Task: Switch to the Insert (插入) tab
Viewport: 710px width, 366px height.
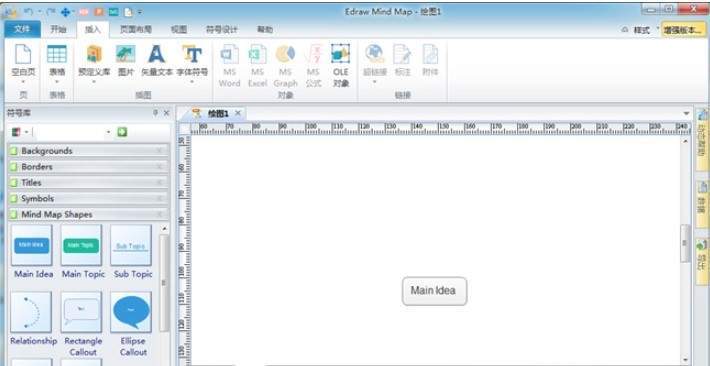Action: (x=93, y=29)
